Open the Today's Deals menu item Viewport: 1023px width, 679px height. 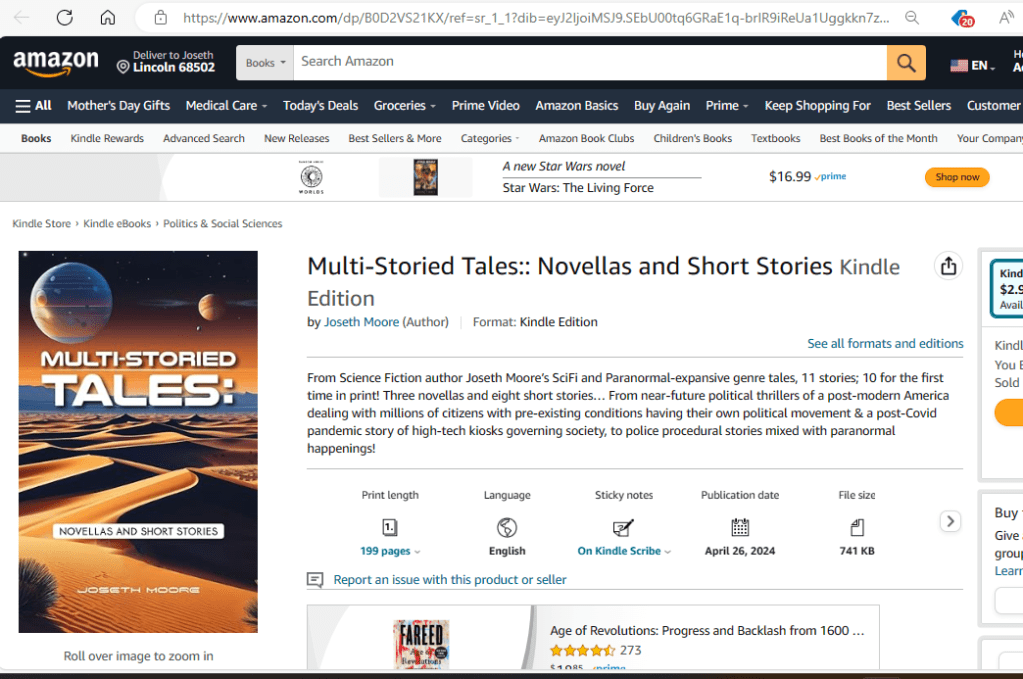tap(320, 106)
